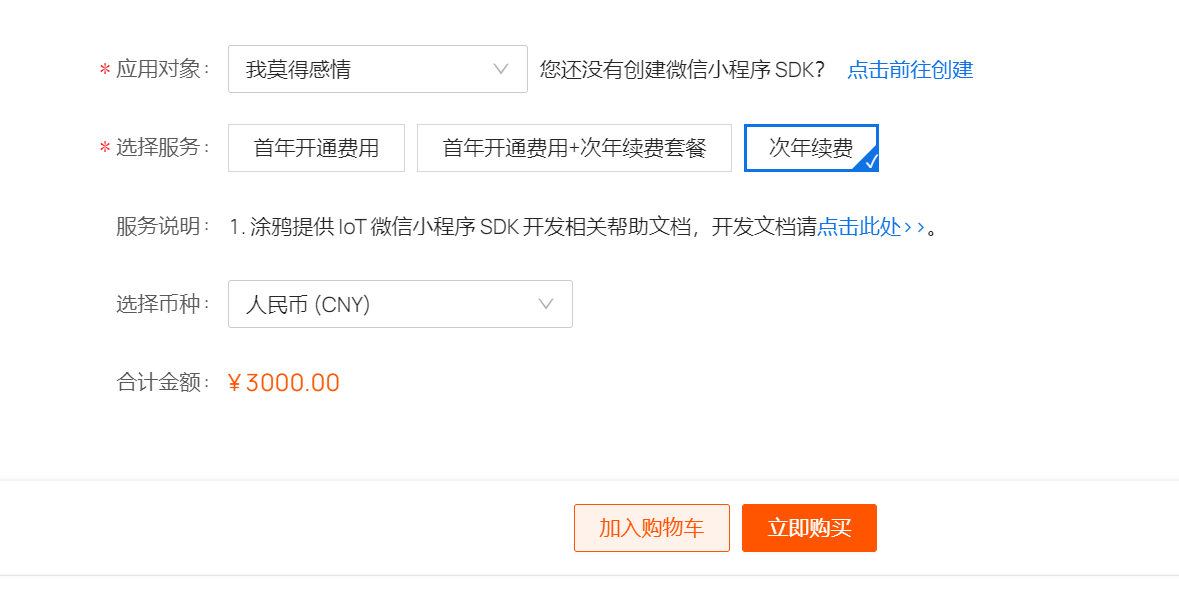
Task: Follow the 点击前往创建 link
Action: pyautogui.click(x=910, y=70)
